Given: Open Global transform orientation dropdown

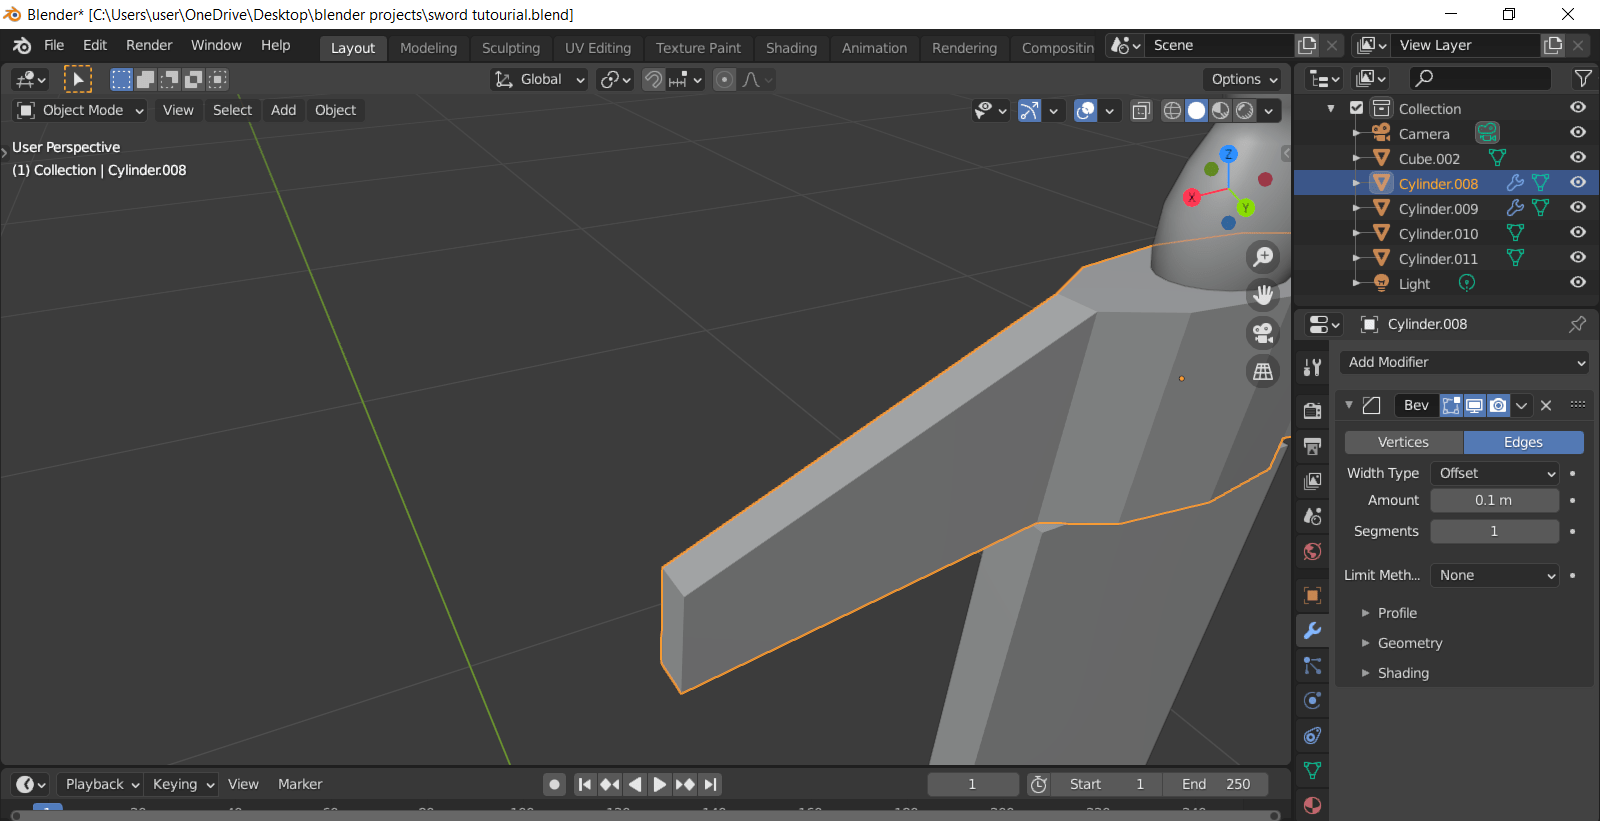Looking at the screenshot, I should (539, 79).
